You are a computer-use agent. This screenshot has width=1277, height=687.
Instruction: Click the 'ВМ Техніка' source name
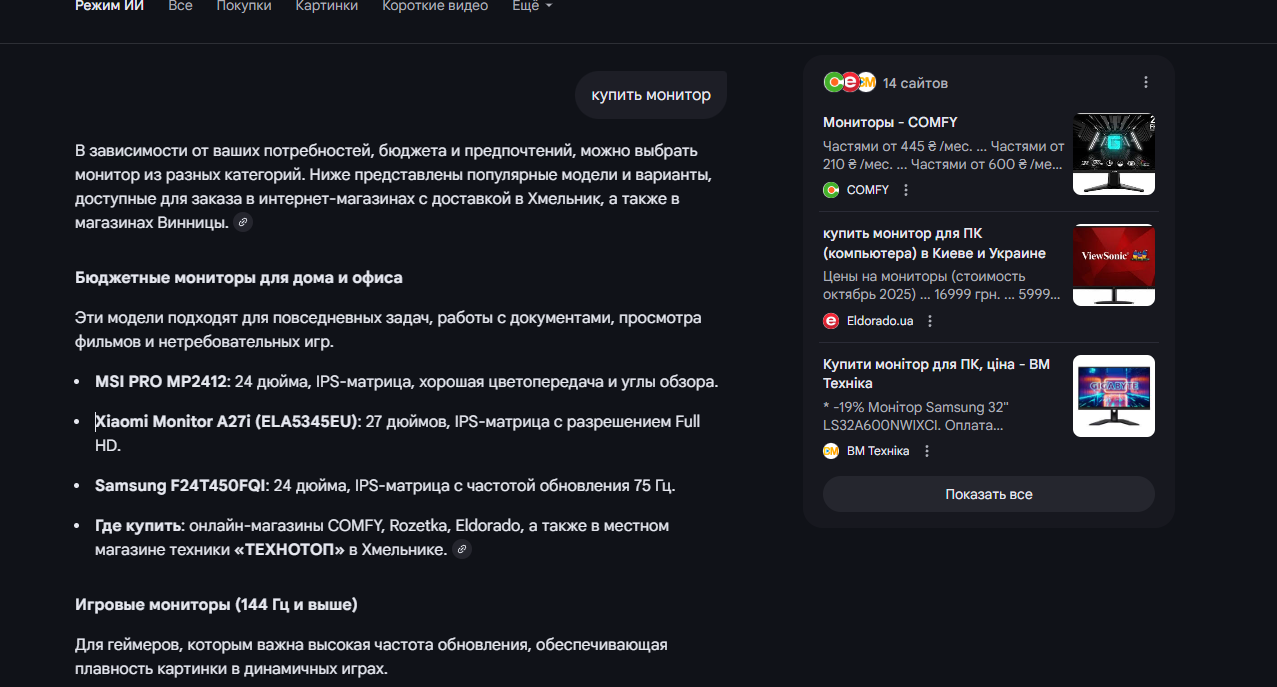pyautogui.click(x=878, y=451)
